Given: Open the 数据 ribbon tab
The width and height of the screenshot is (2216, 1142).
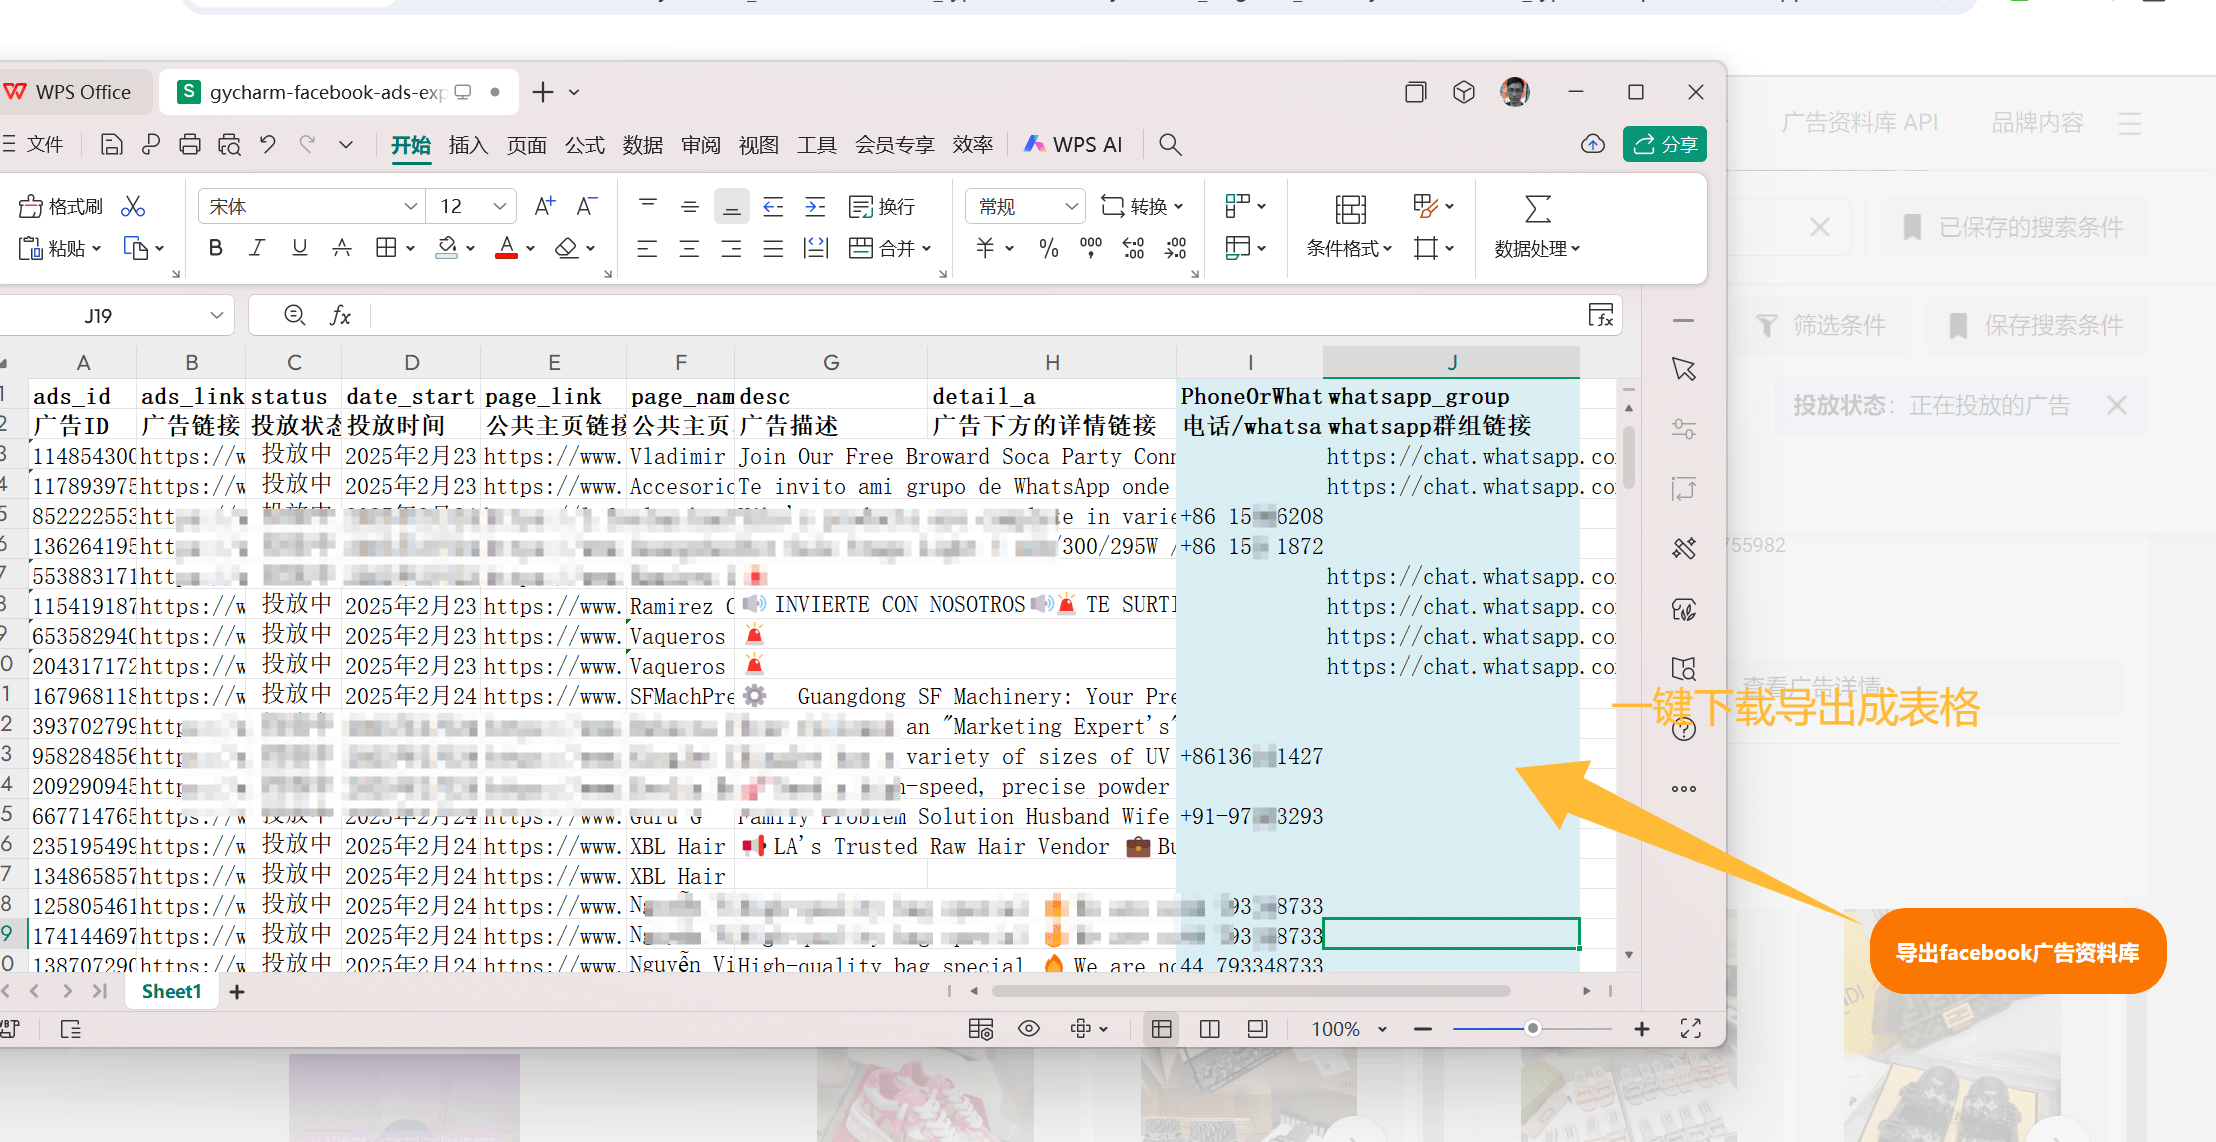Looking at the screenshot, I should point(642,145).
